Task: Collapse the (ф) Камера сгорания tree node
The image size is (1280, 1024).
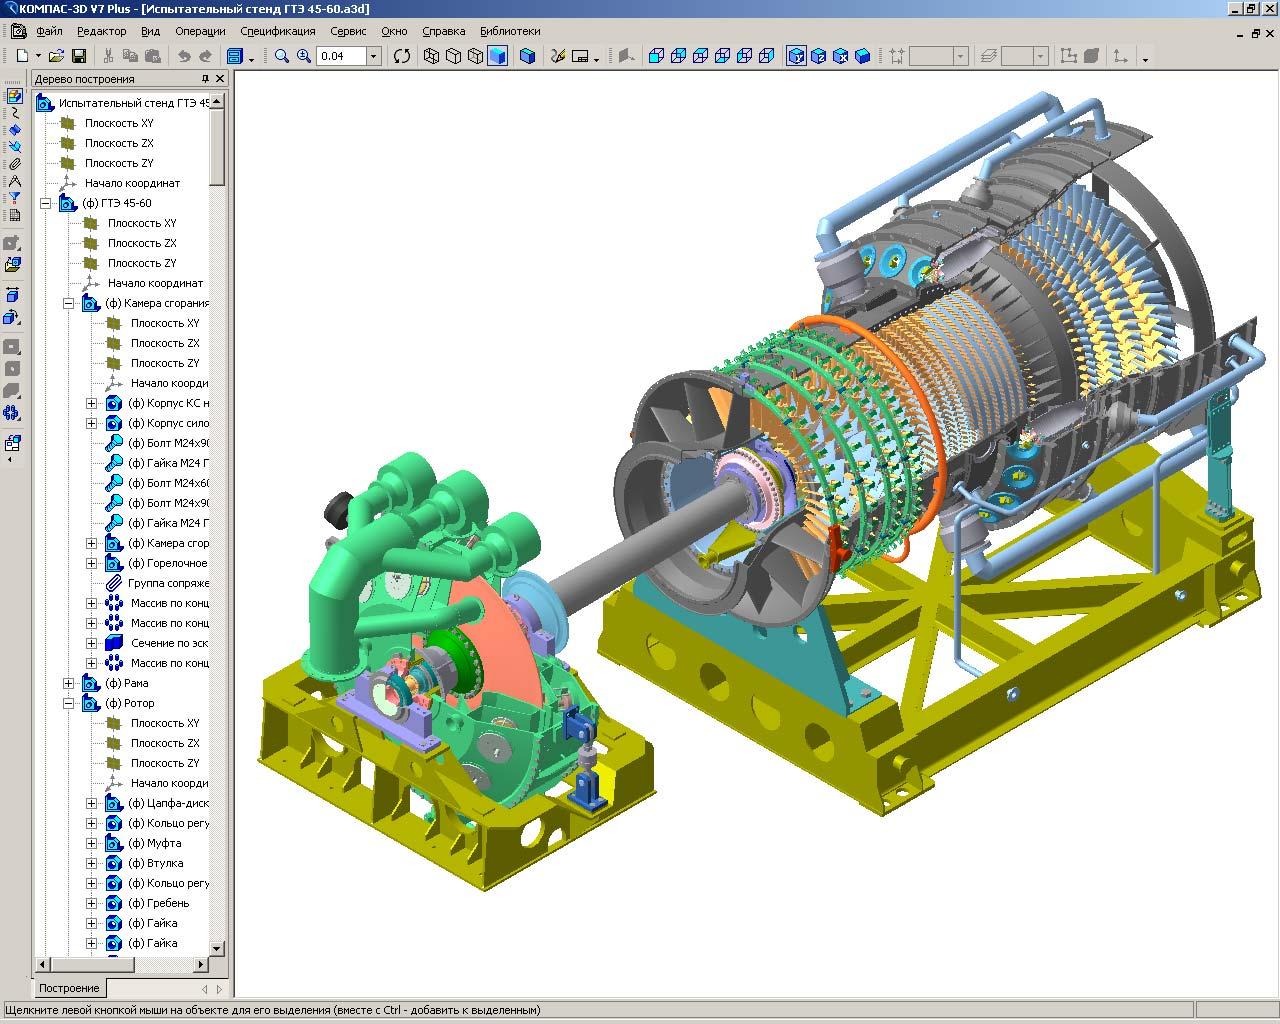Action: coord(69,303)
